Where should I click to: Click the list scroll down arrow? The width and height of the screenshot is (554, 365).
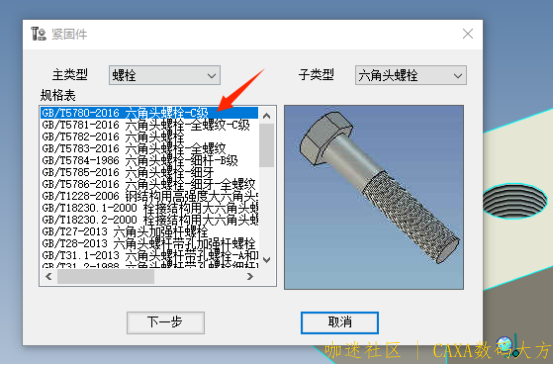(x=267, y=260)
